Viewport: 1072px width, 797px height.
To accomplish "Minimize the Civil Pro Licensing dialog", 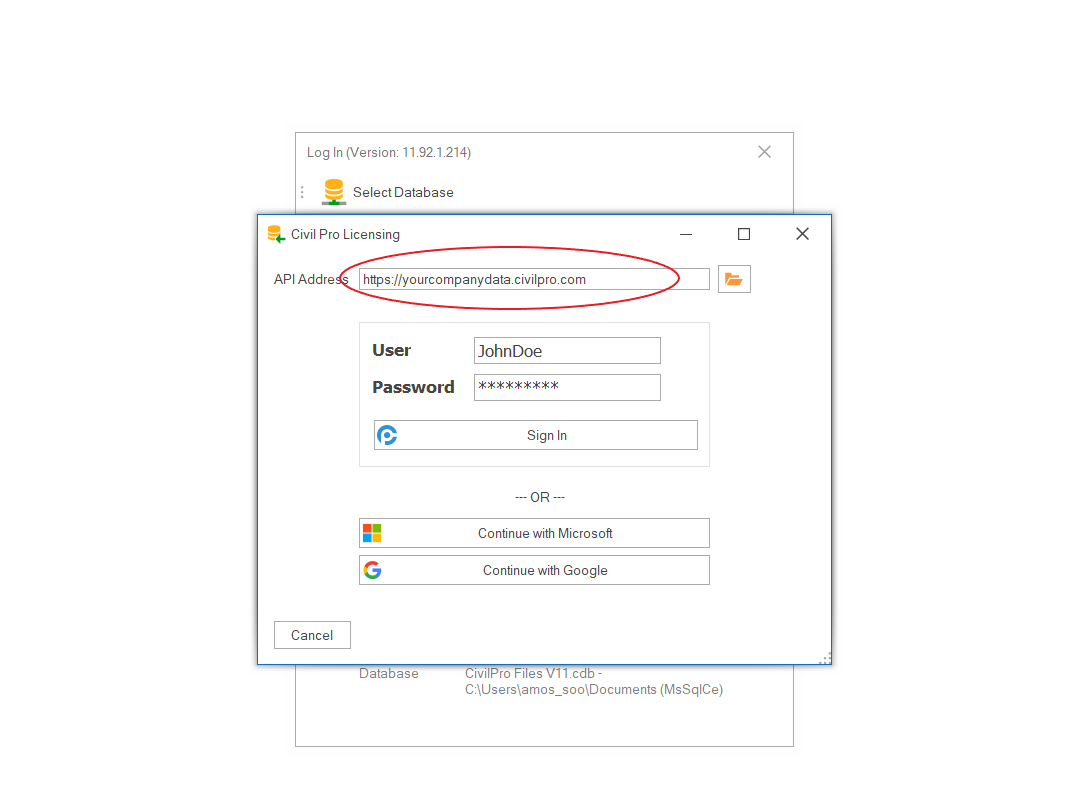I will click(x=686, y=234).
